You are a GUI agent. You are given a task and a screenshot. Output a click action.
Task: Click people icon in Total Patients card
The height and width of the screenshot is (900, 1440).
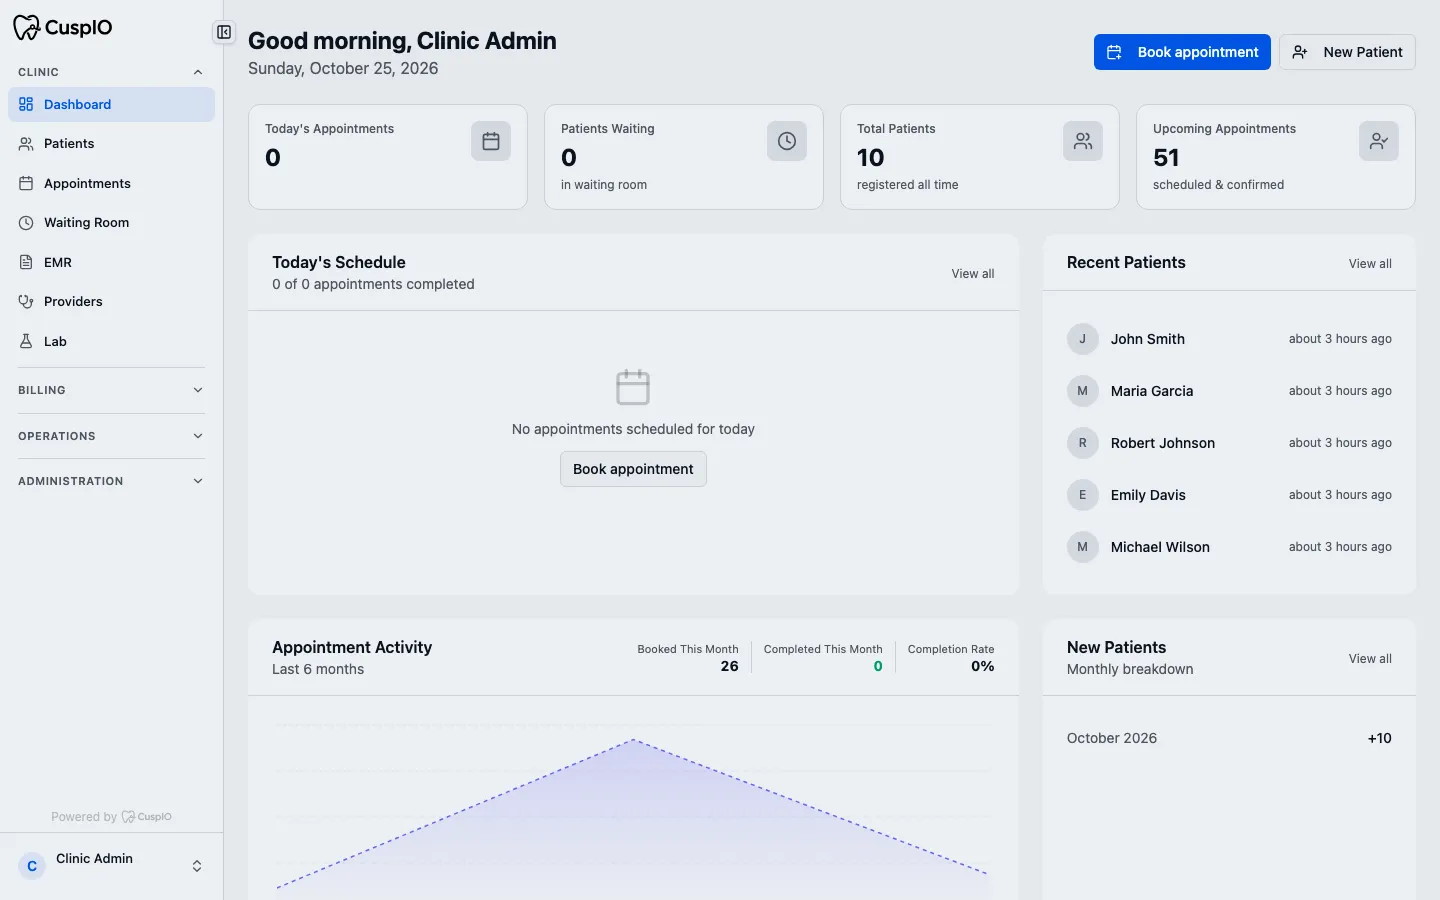click(x=1083, y=141)
